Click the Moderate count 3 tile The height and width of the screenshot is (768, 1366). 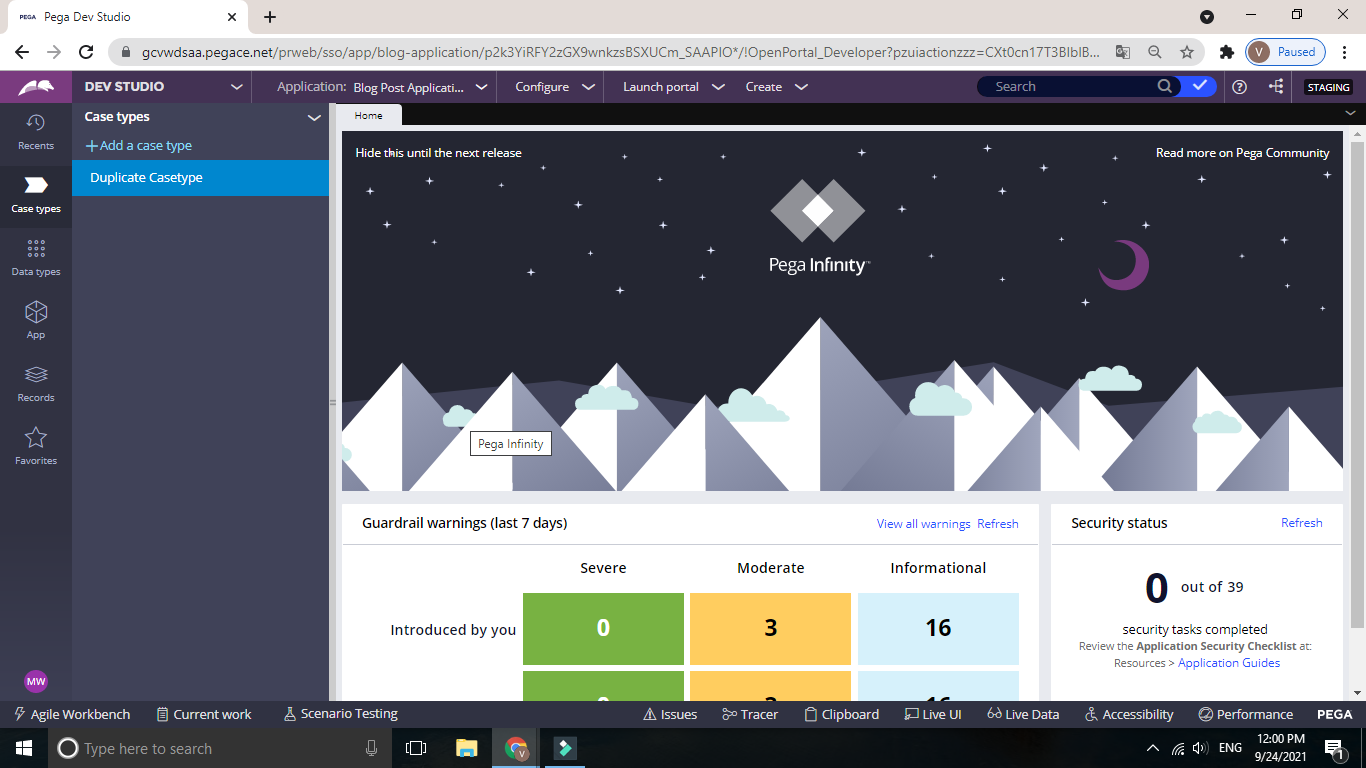pyautogui.click(x=771, y=629)
